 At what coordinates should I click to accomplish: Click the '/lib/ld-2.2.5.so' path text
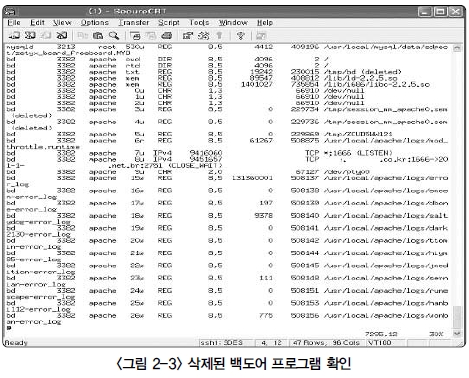361,78
